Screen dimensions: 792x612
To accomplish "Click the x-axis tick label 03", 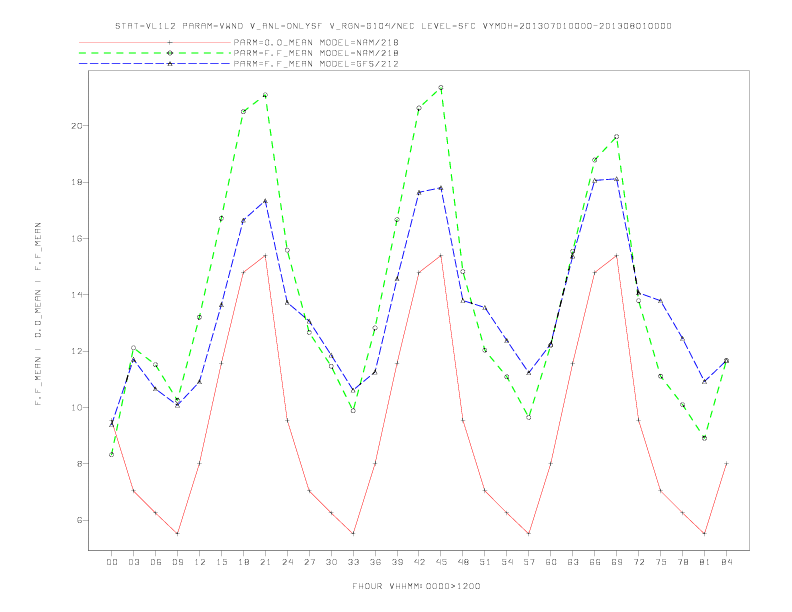I will (133, 562).
